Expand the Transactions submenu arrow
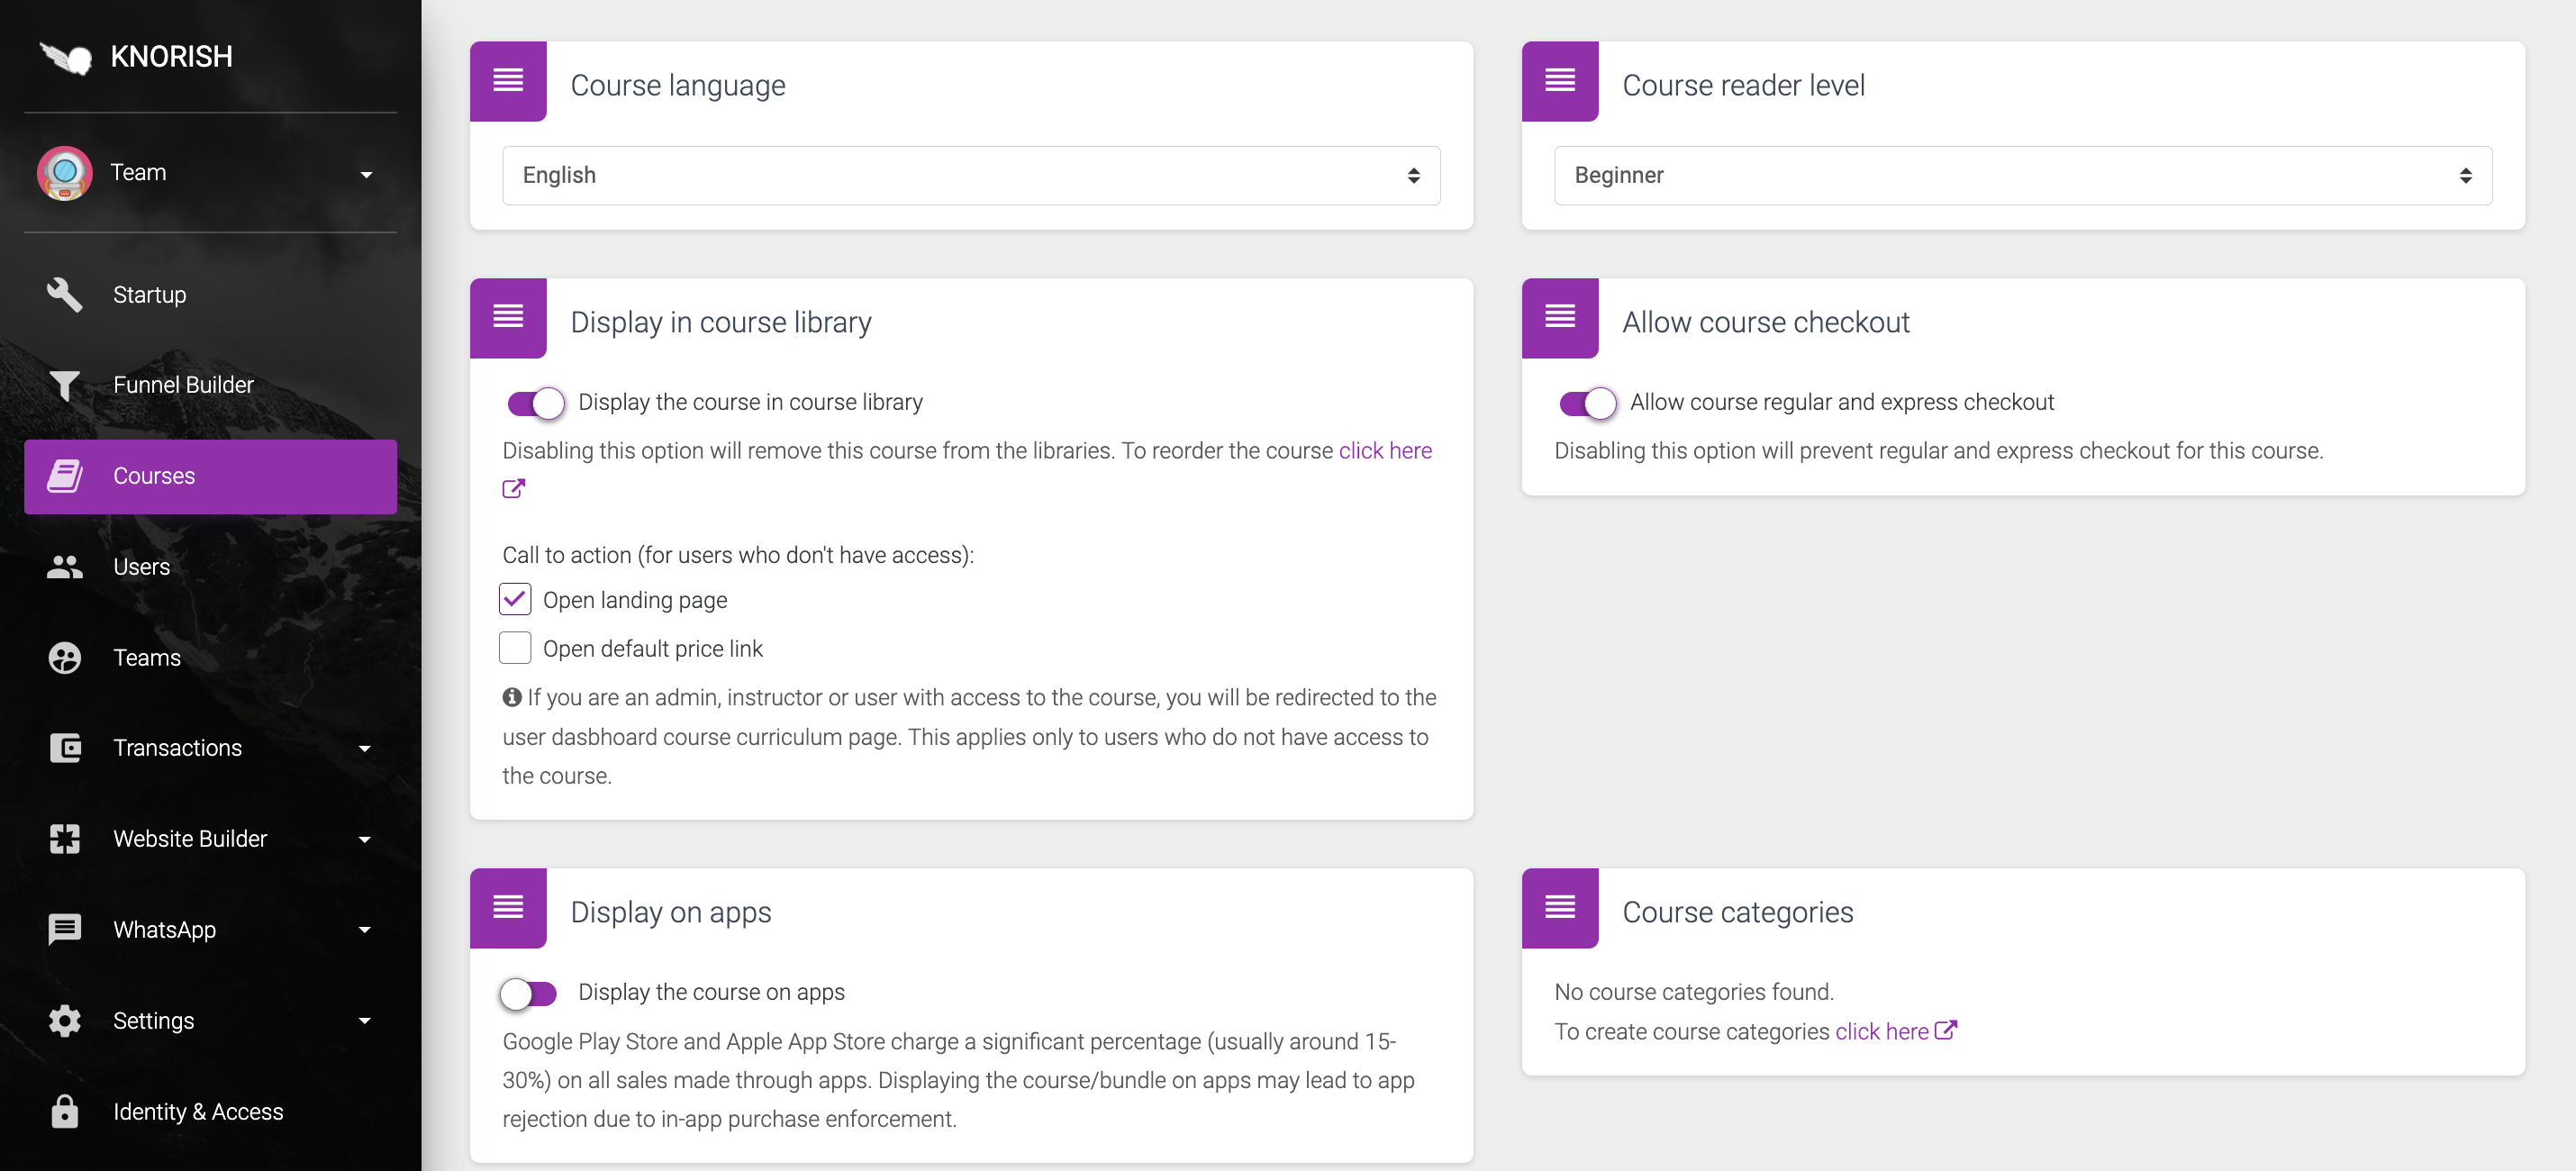2576x1171 pixels. coord(365,749)
